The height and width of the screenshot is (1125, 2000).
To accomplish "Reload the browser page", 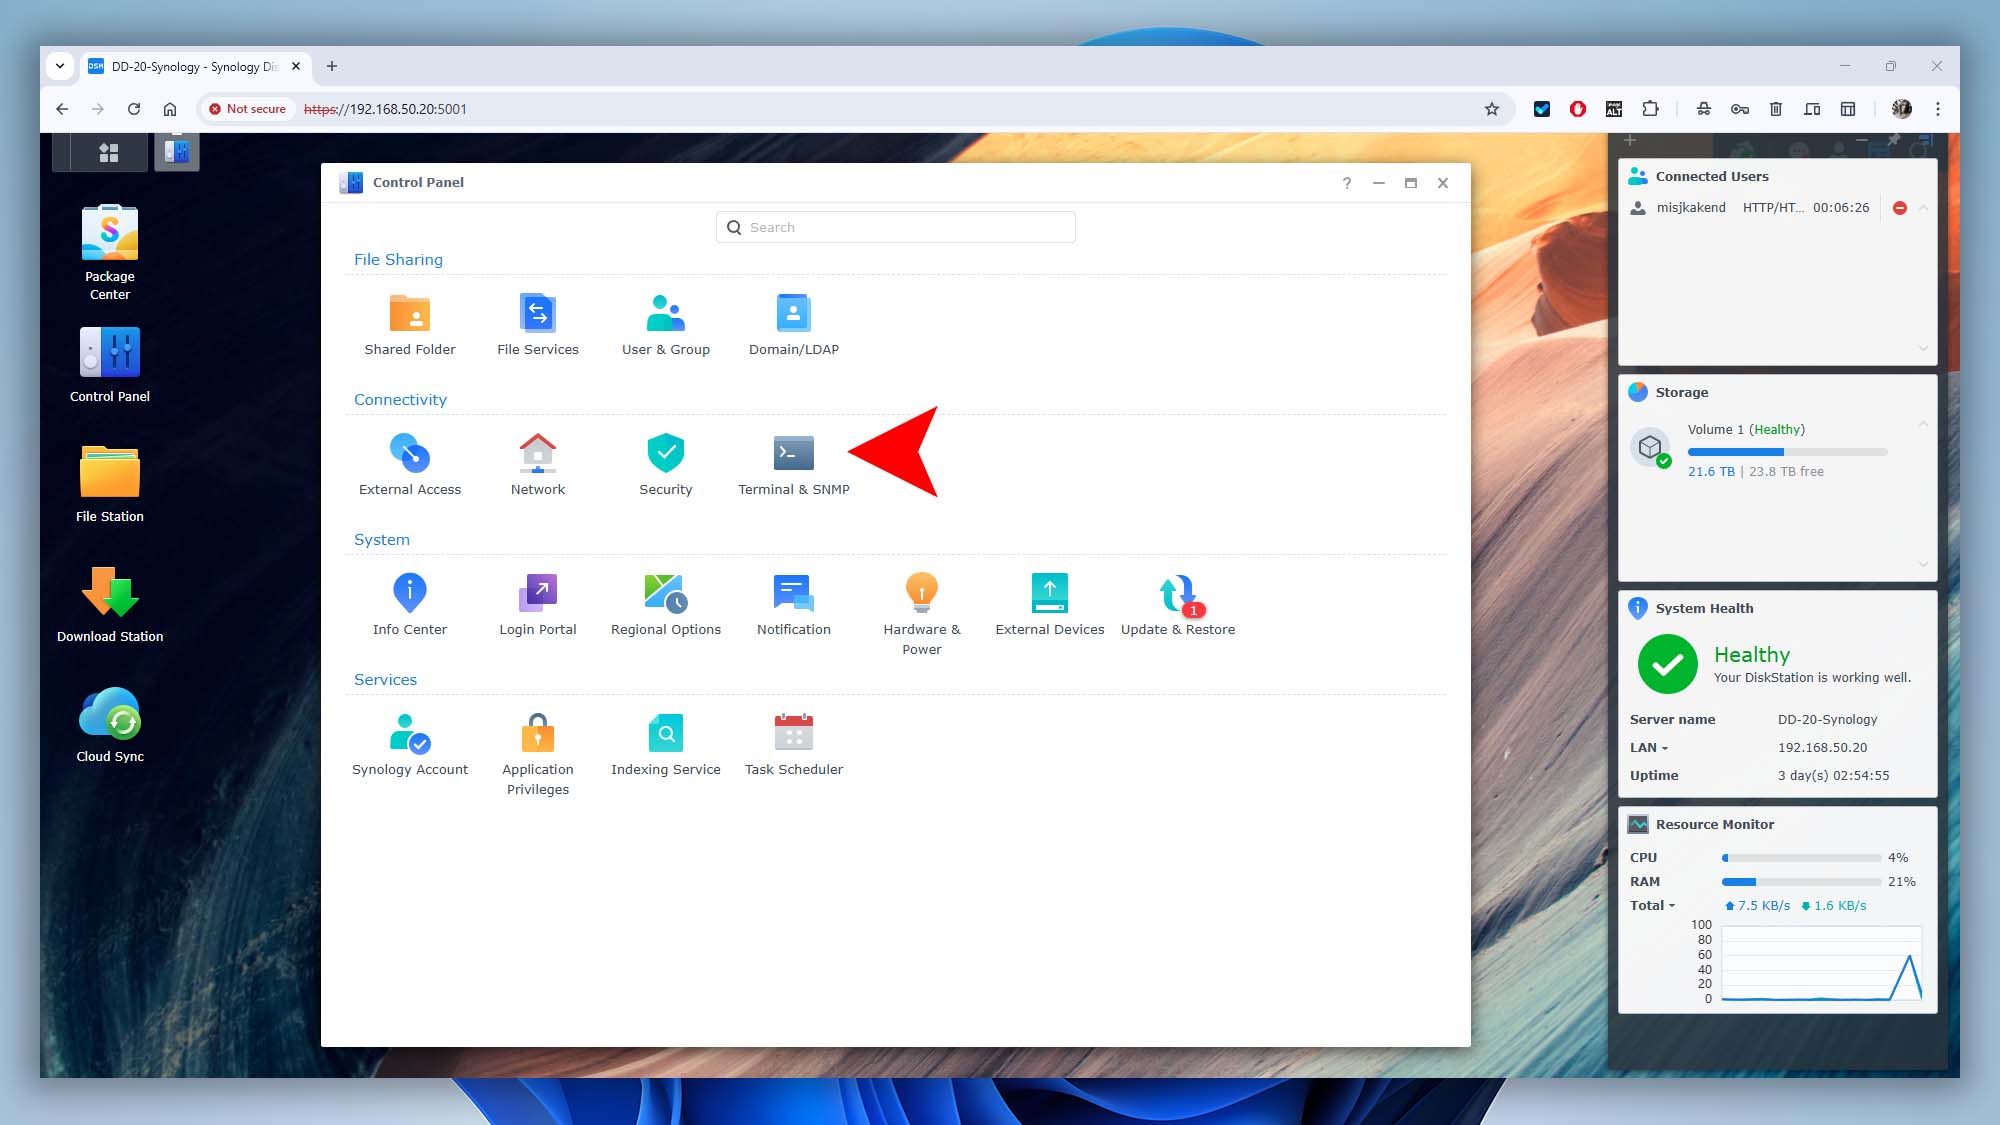I will click(134, 109).
